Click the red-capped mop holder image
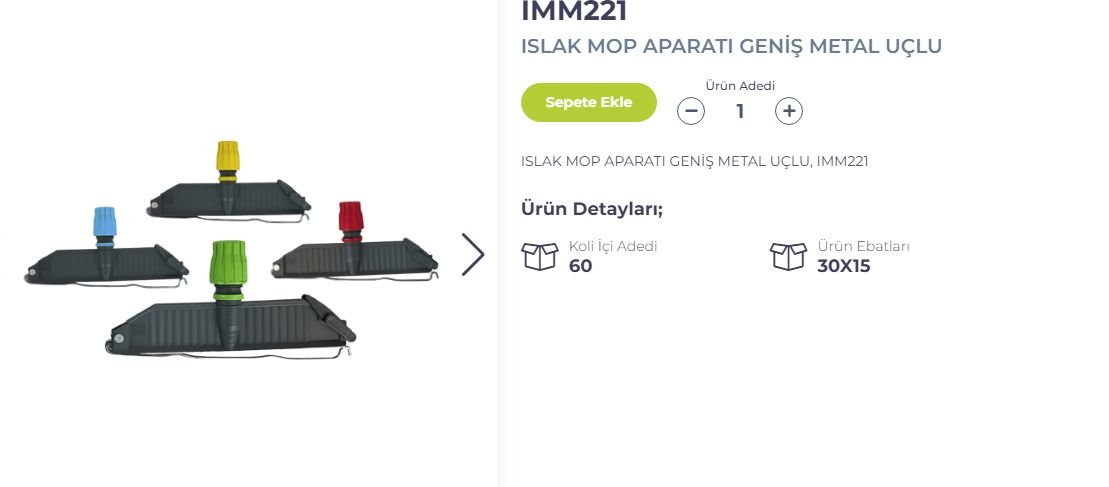The height and width of the screenshot is (487, 1109). pos(350,245)
